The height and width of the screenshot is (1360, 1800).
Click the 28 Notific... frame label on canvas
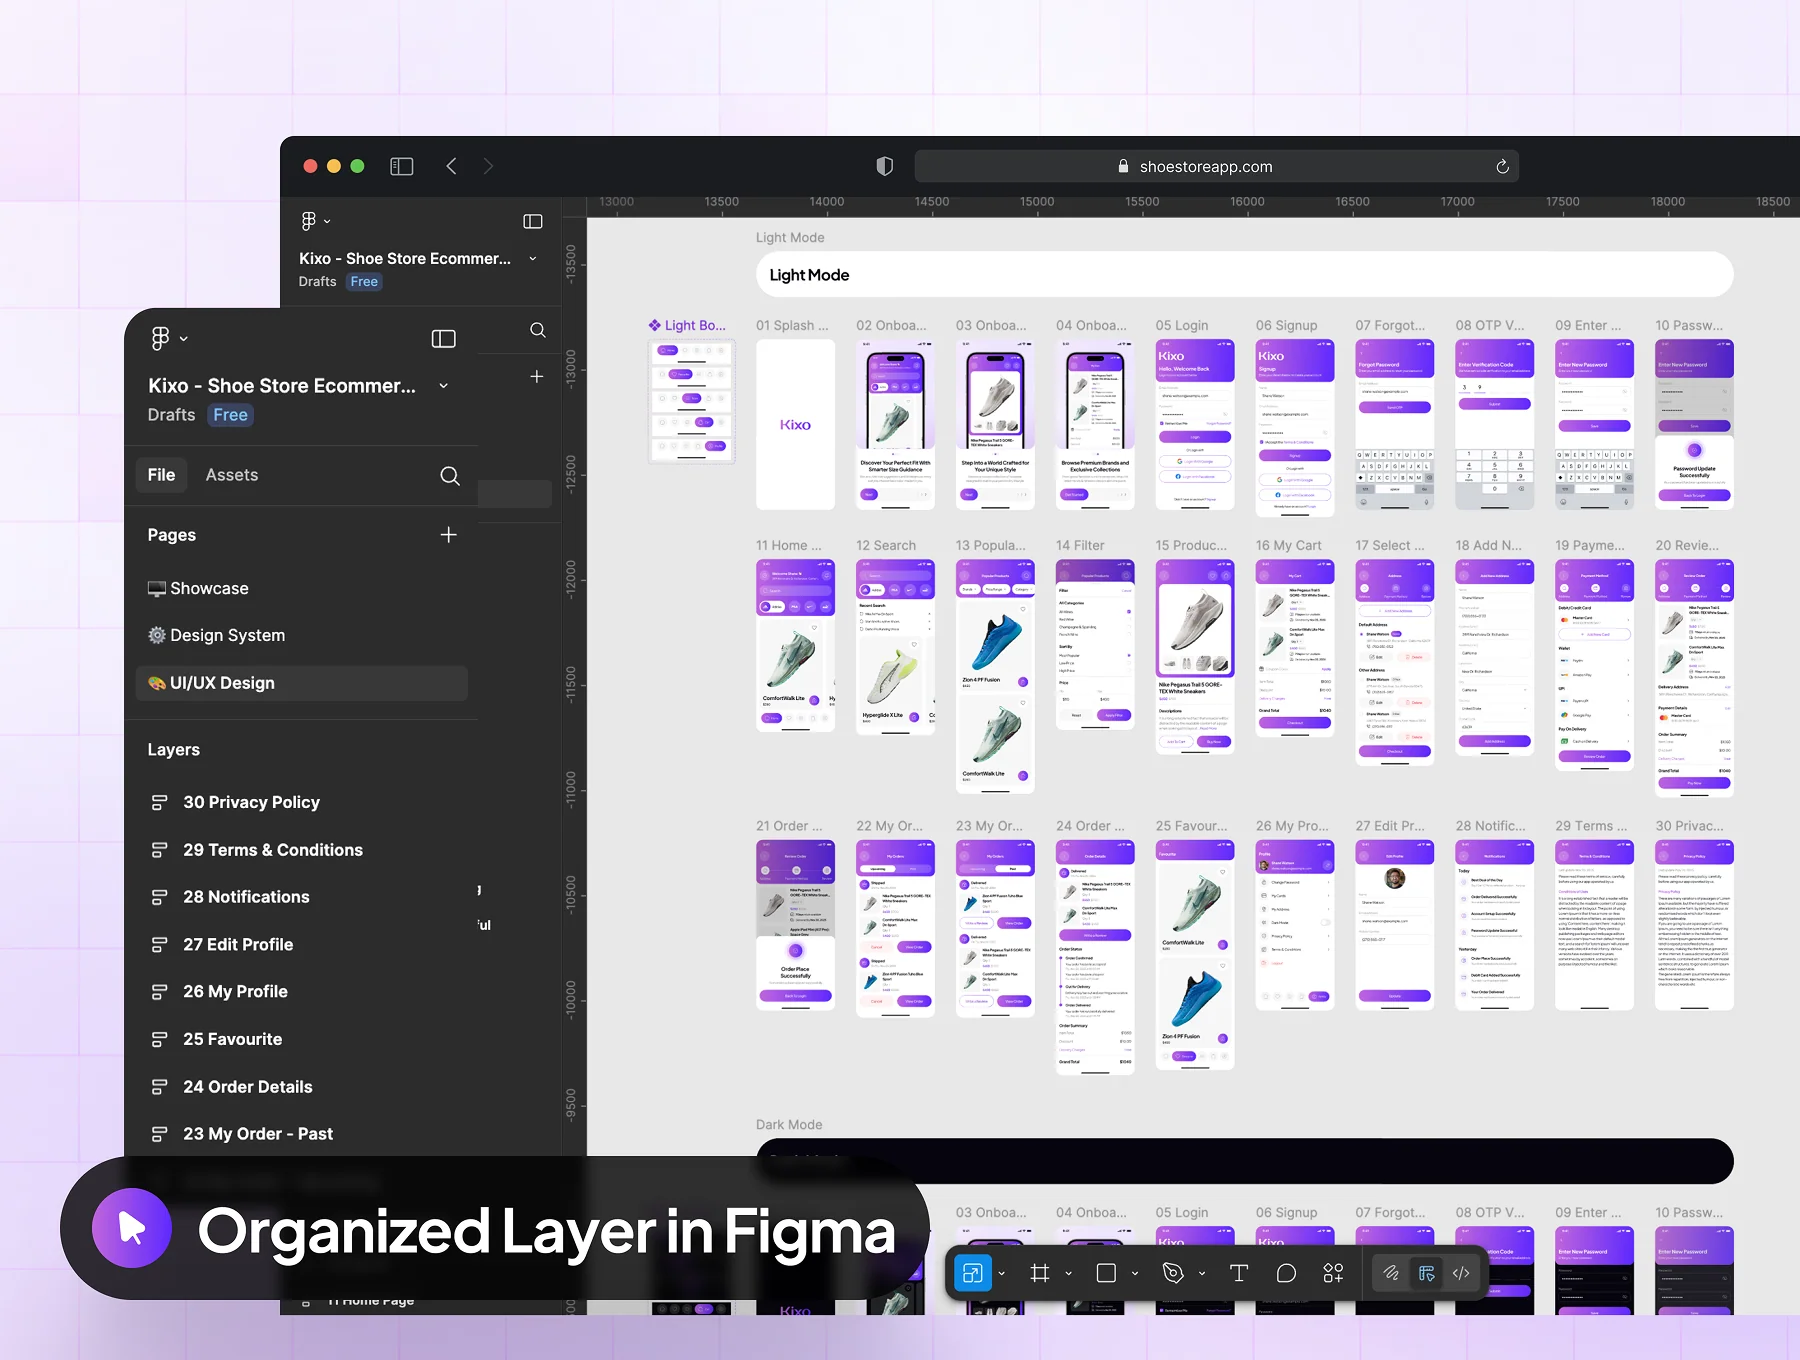click(x=1490, y=826)
